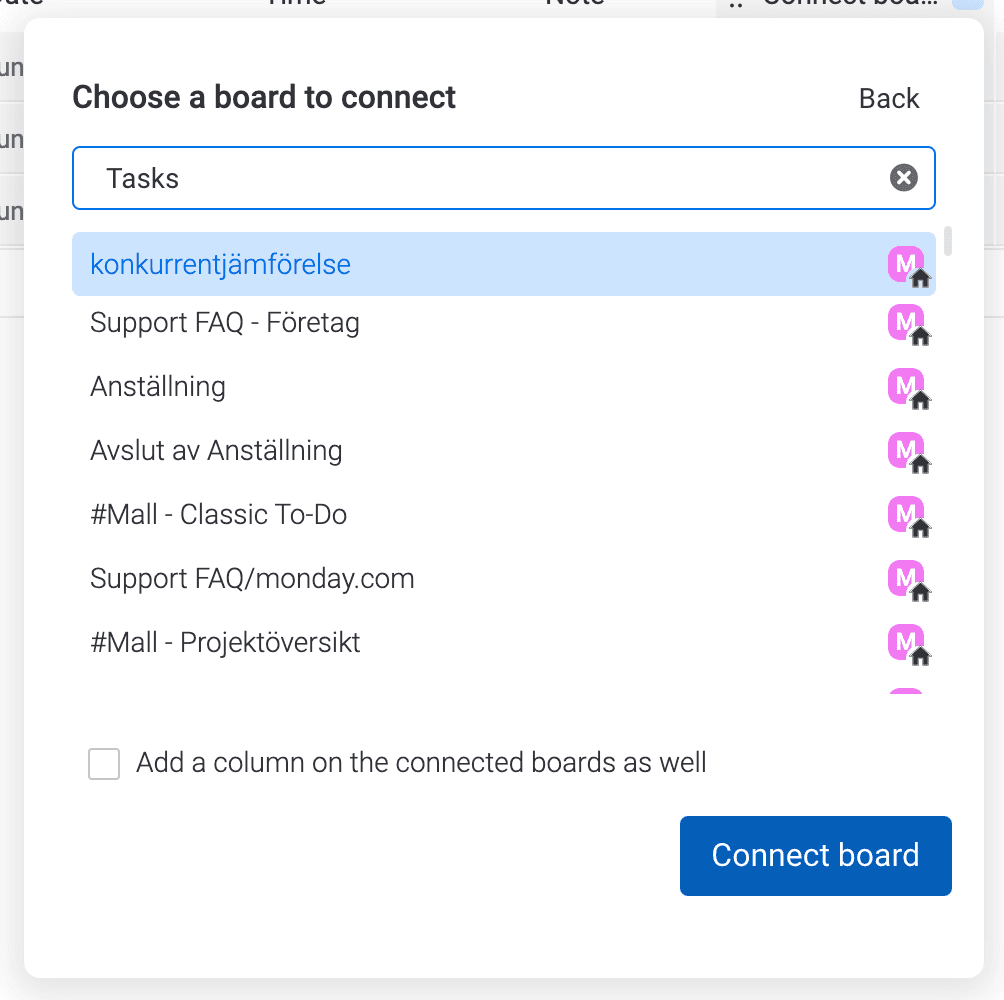The width and height of the screenshot is (1004, 1000).
Task: Pick the Support FAQ/monday.com board
Action: 504,579
